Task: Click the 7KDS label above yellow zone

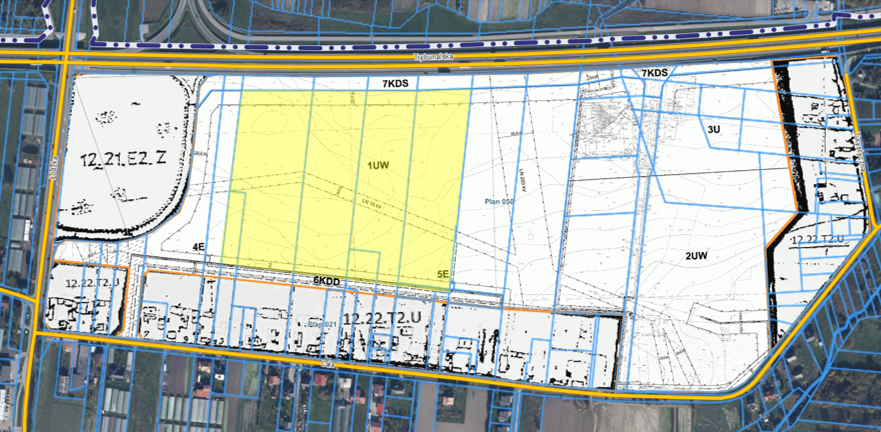Action: 397,84
